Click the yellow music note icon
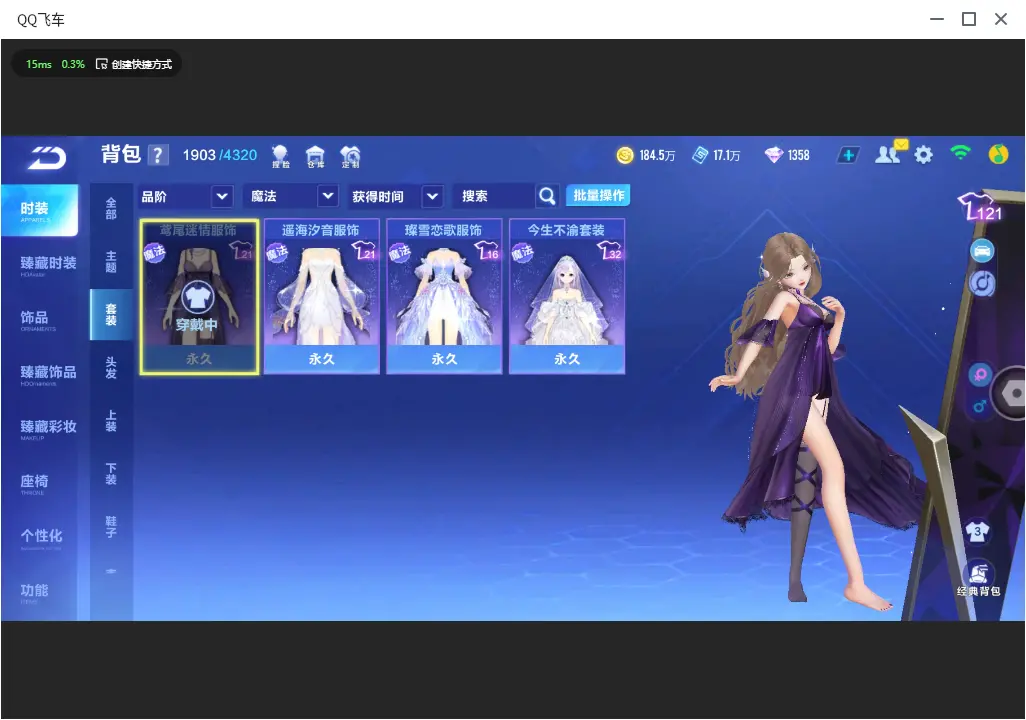This screenshot has height=720, width=1026. coord(998,154)
